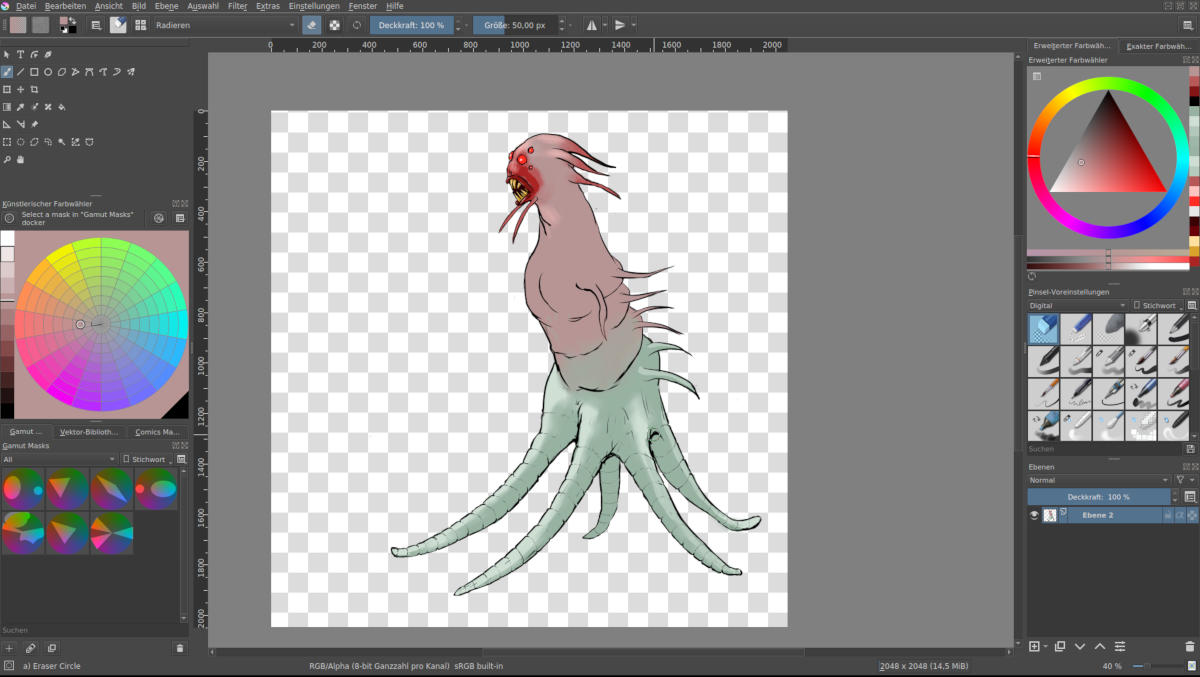This screenshot has width=1200, height=677.
Task: Toggle the lock on Ebene 2 layer
Action: 1167,515
